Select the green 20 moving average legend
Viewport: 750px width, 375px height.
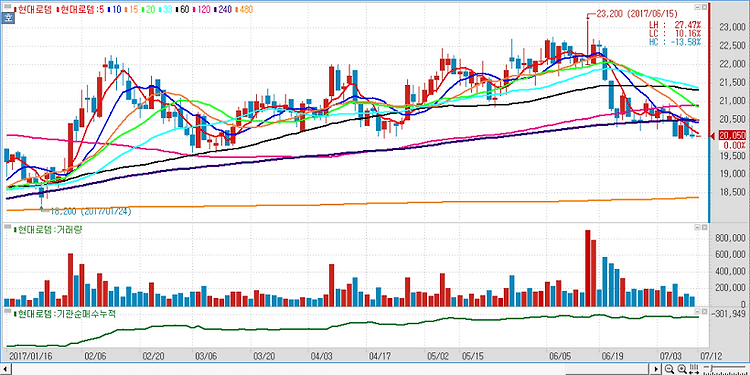coord(149,9)
